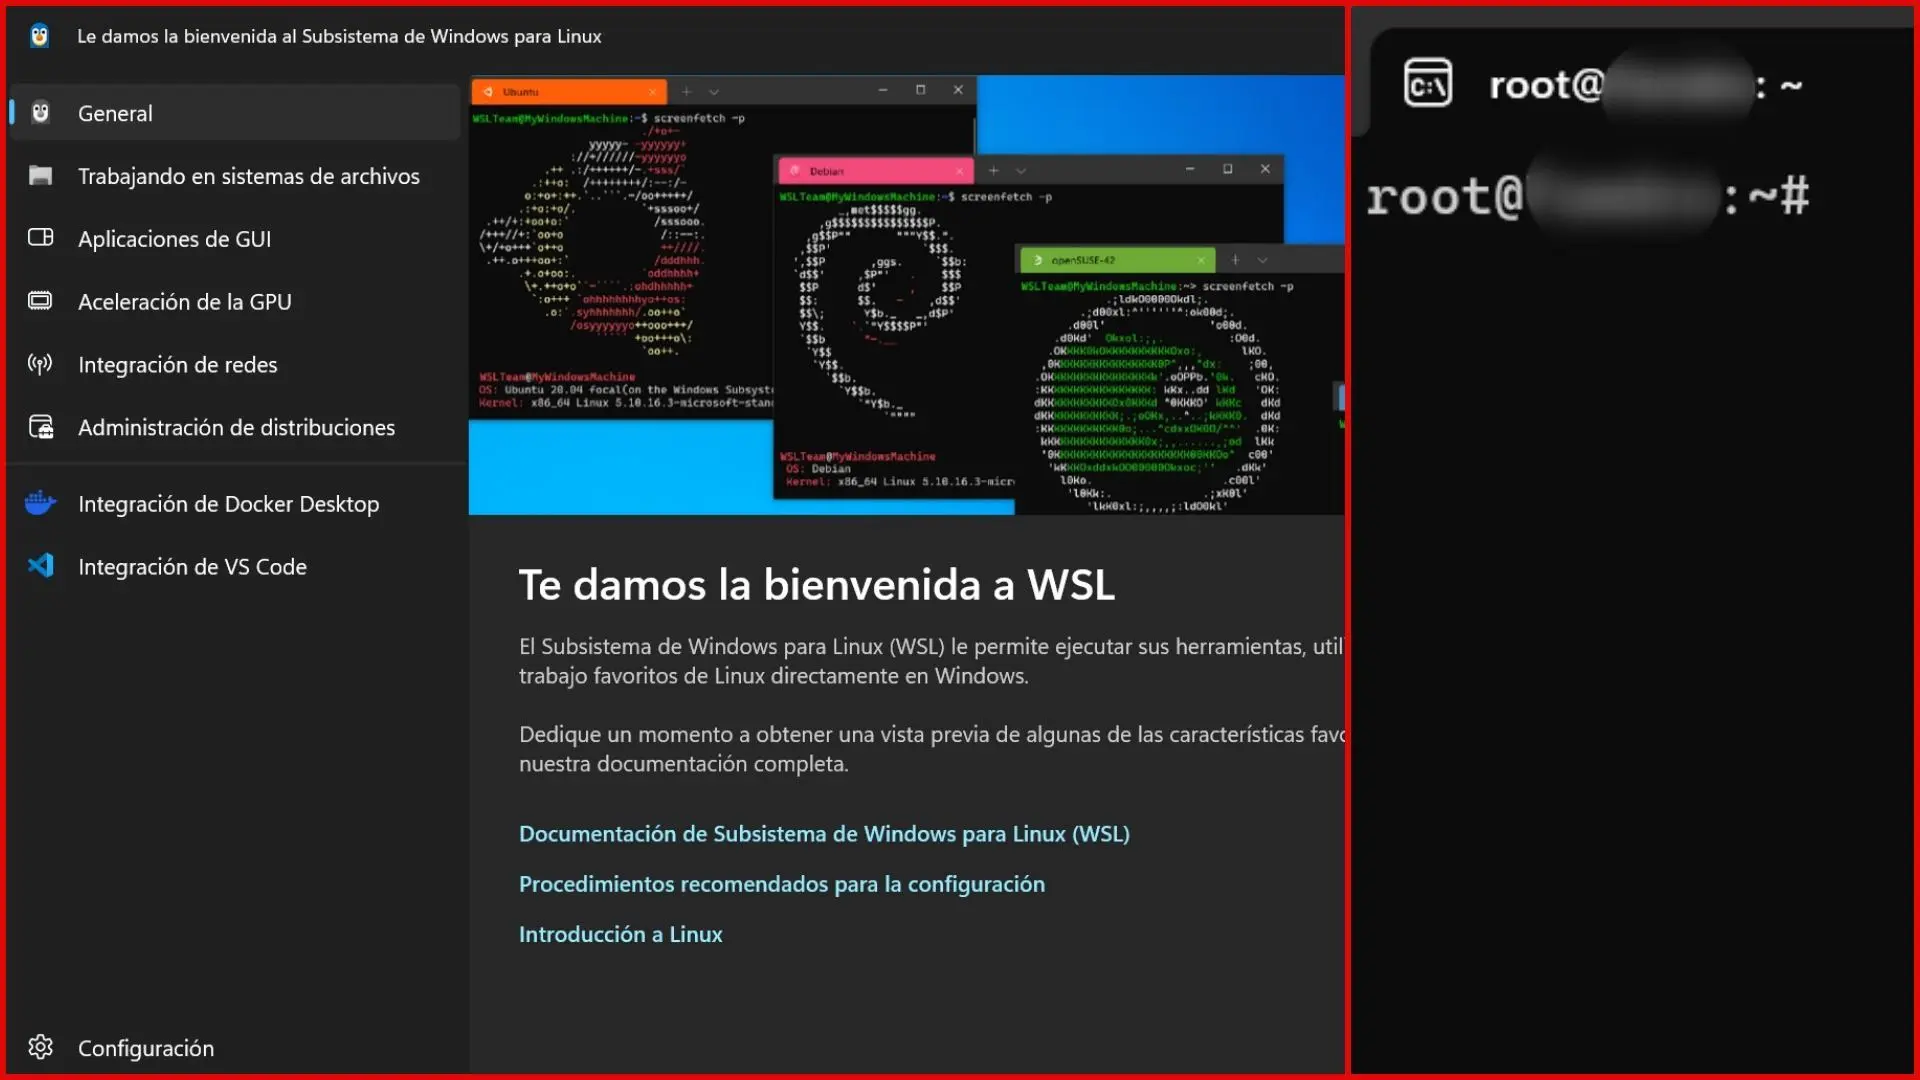Click the network integration antenna icon
The height and width of the screenshot is (1080, 1920).
coord(40,364)
